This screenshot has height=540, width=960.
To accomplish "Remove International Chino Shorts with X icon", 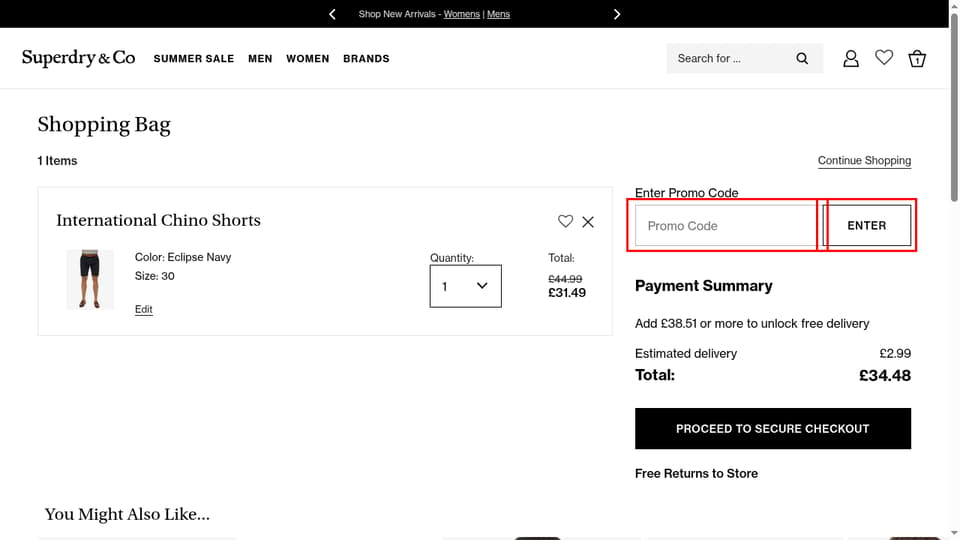I will coord(588,222).
